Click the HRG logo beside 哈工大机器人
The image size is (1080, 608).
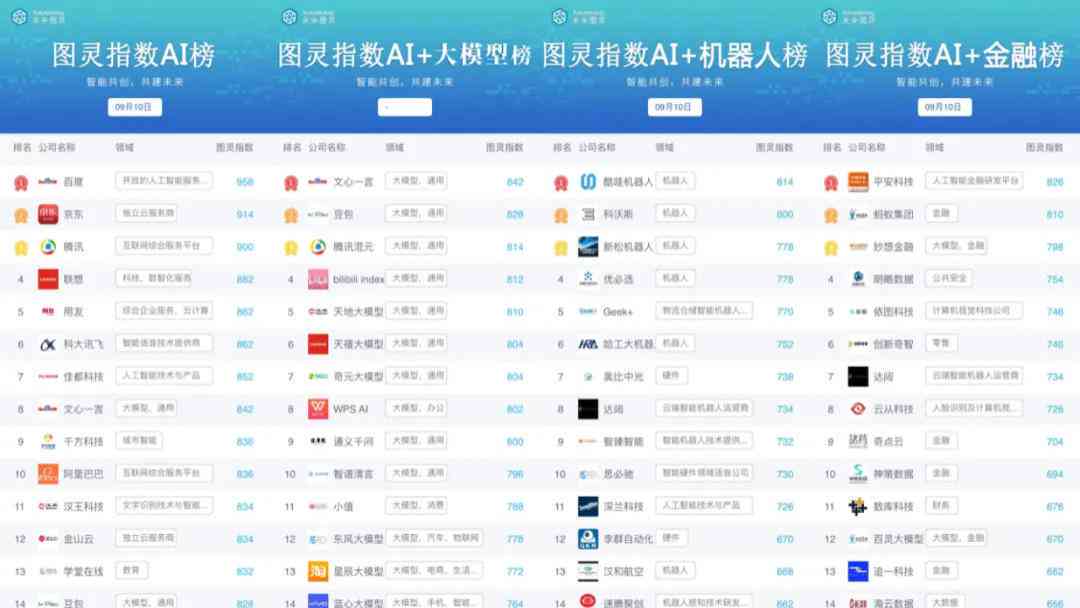[588, 344]
